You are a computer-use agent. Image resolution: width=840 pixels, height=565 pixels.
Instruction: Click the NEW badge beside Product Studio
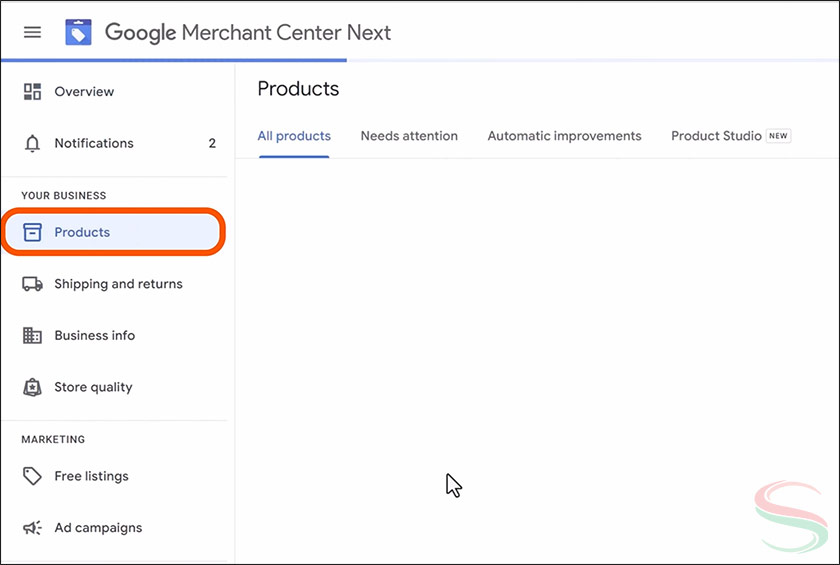pos(778,136)
